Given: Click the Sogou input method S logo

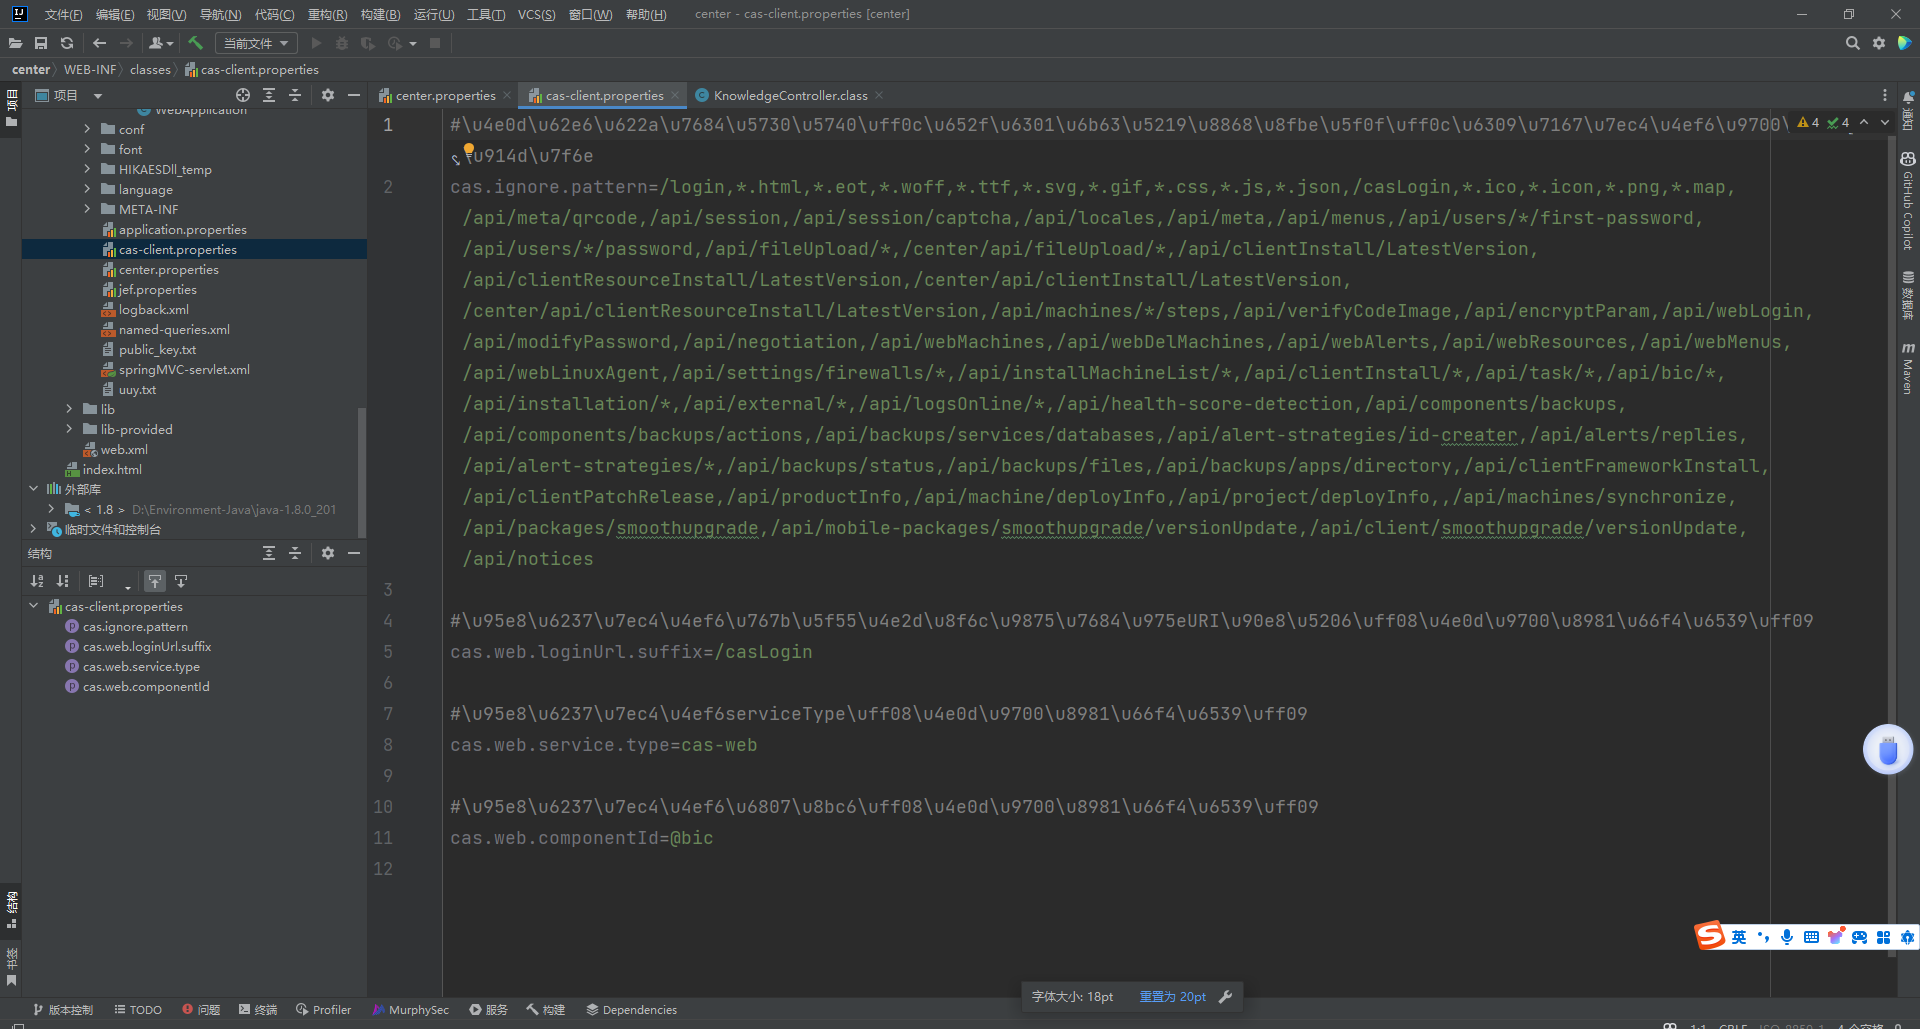Looking at the screenshot, I should tap(1710, 936).
